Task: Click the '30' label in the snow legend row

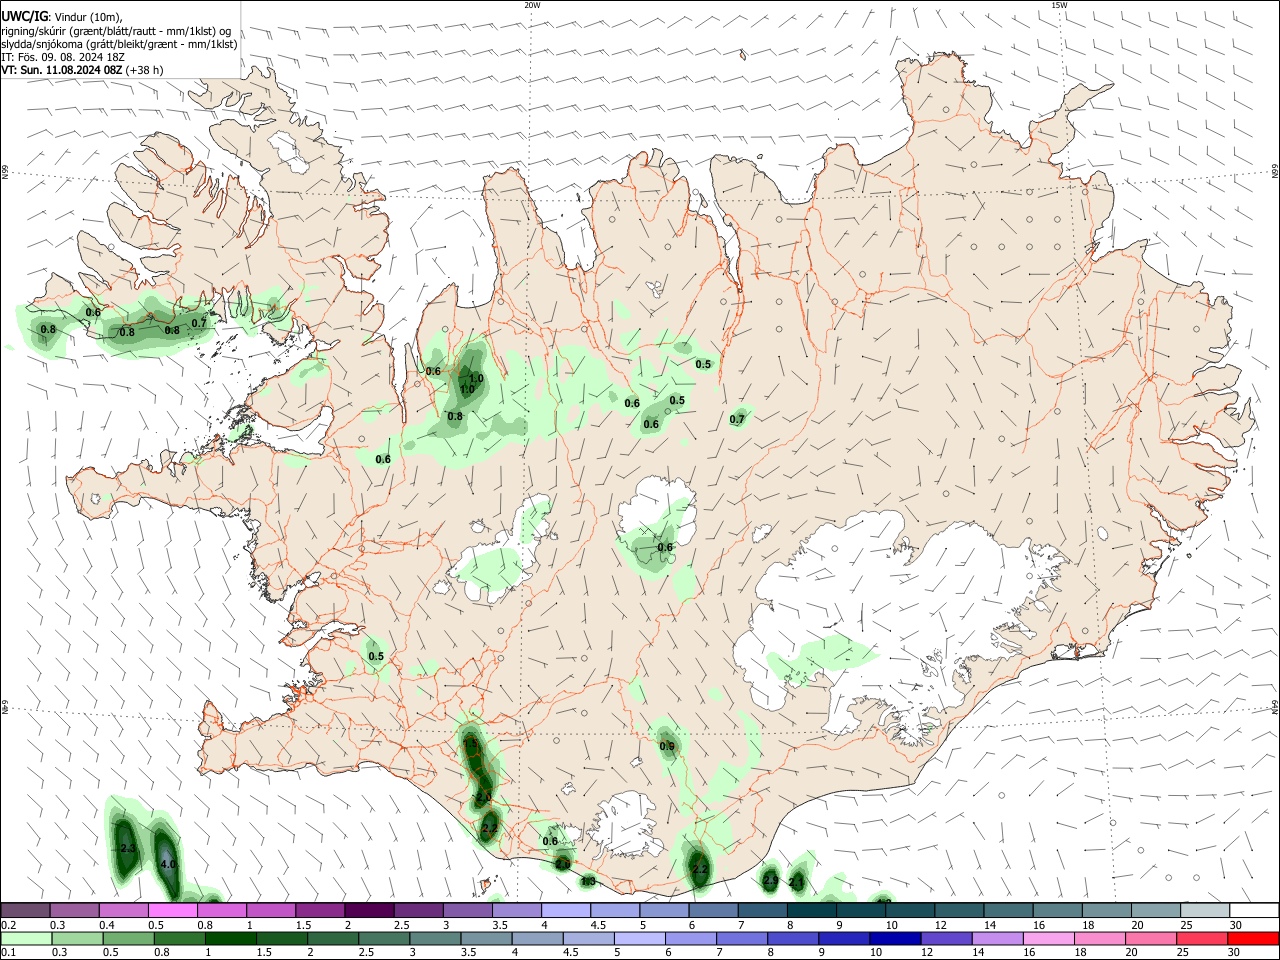Action: coord(1236,925)
